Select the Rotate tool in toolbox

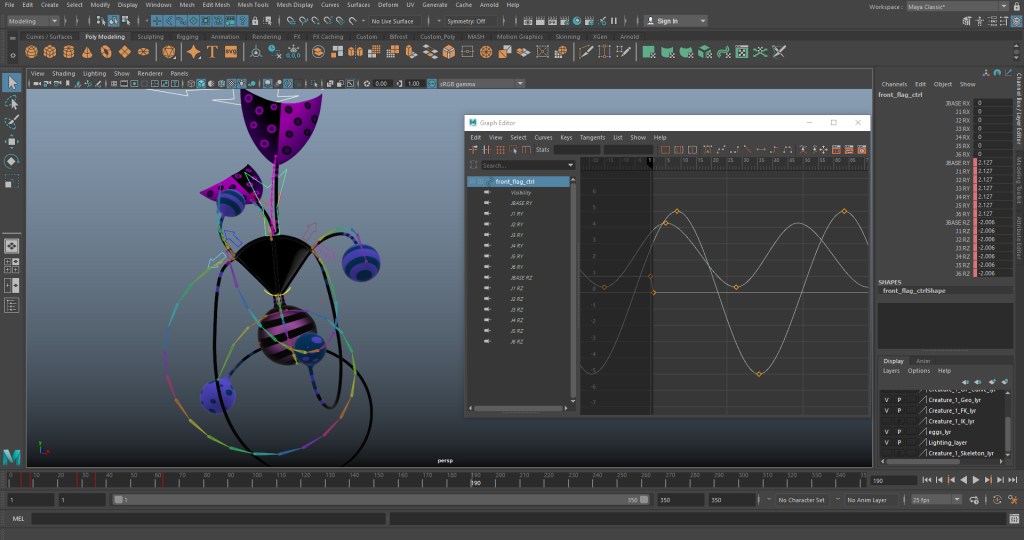pos(11,161)
